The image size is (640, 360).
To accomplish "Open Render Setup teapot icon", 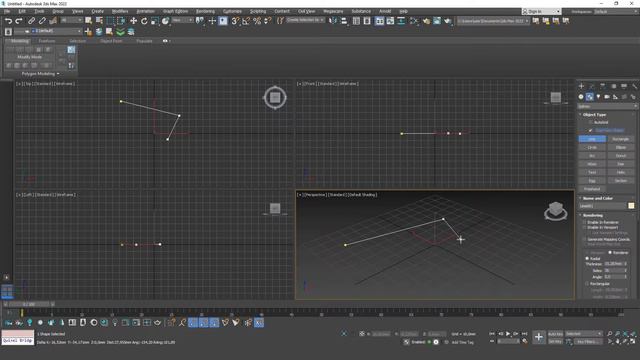I will click(427, 21).
